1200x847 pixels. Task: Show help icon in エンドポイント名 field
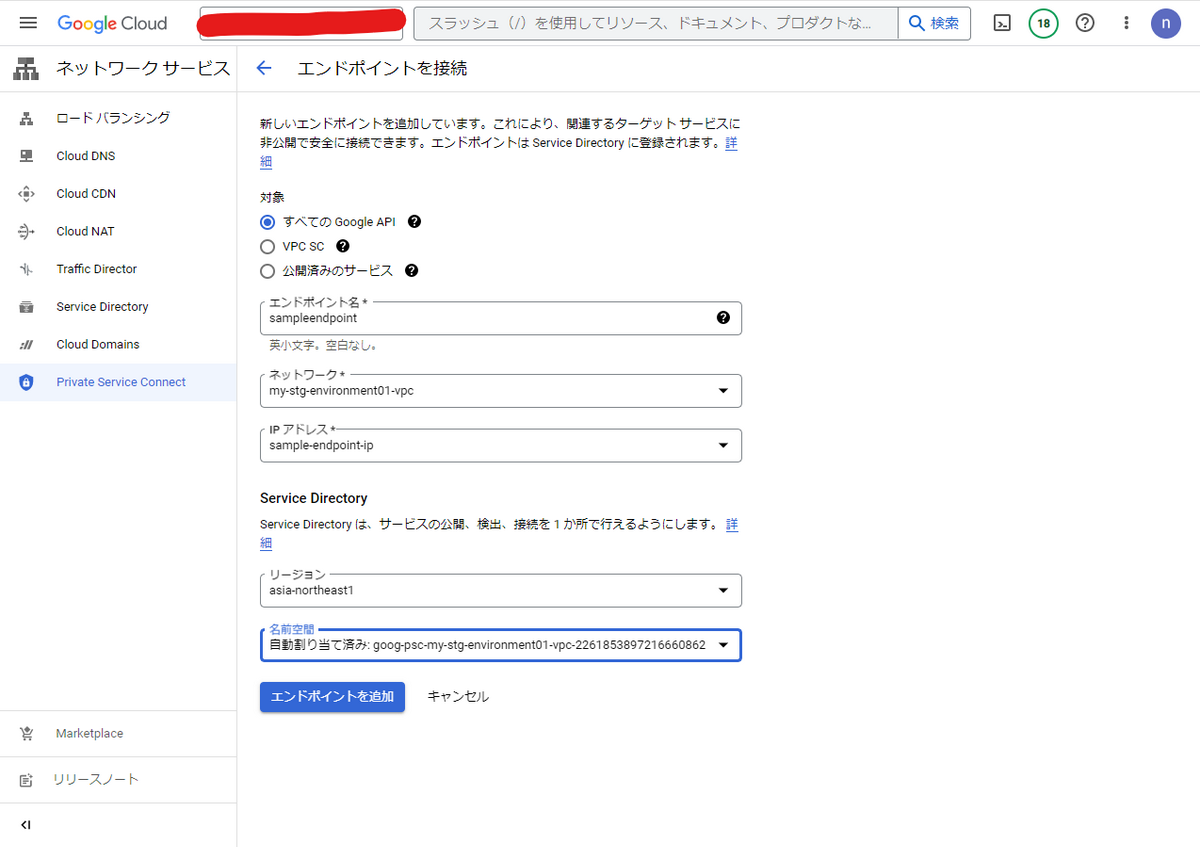click(723, 318)
